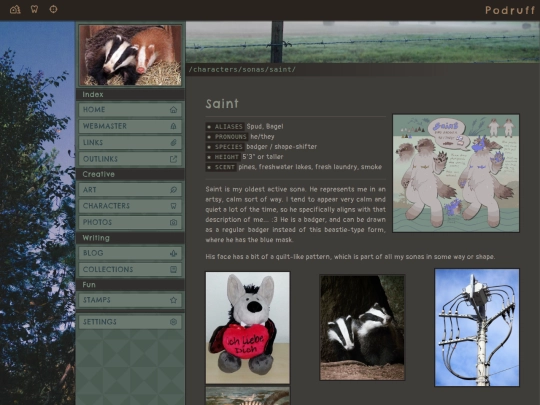Screen dimensions: 540x405
Task: Click the Creative section header
Action: tap(98, 174)
